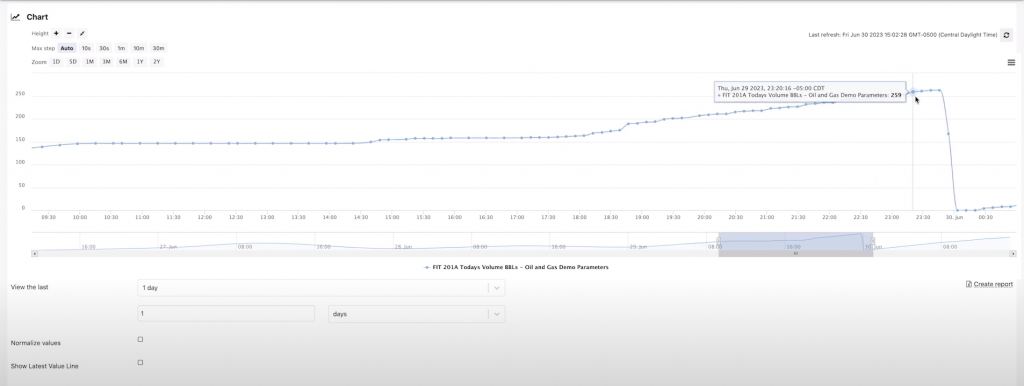The height and width of the screenshot is (386, 1024).
Task: Select the Auto max step option
Action: point(67,48)
